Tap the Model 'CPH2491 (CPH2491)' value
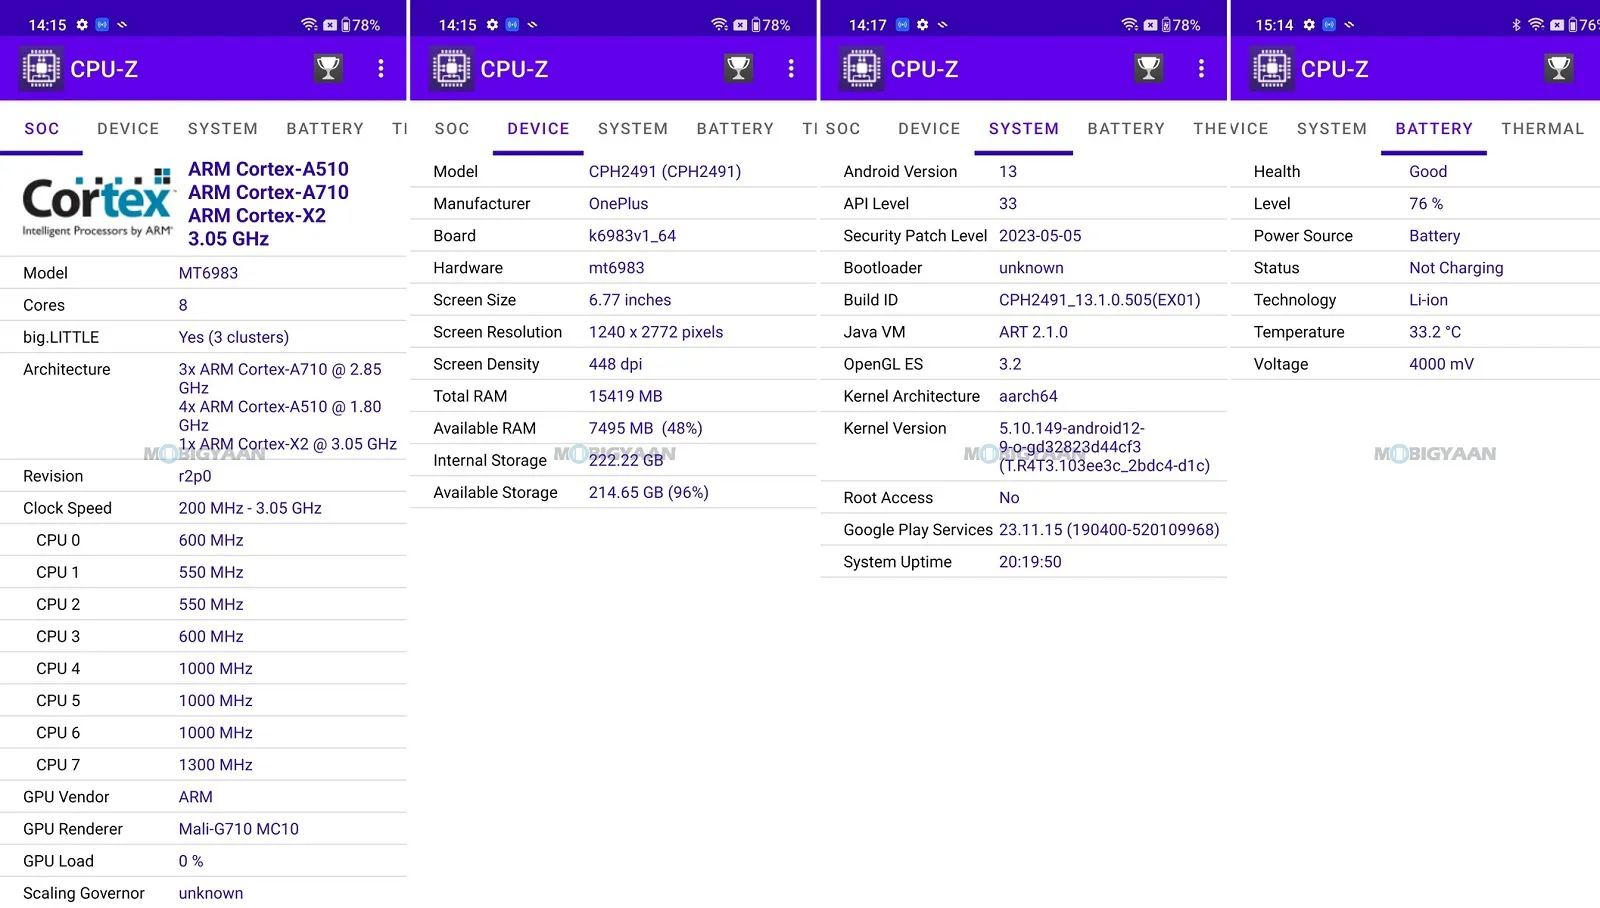The height and width of the screenshot is (908, 1600). point(665,171)
